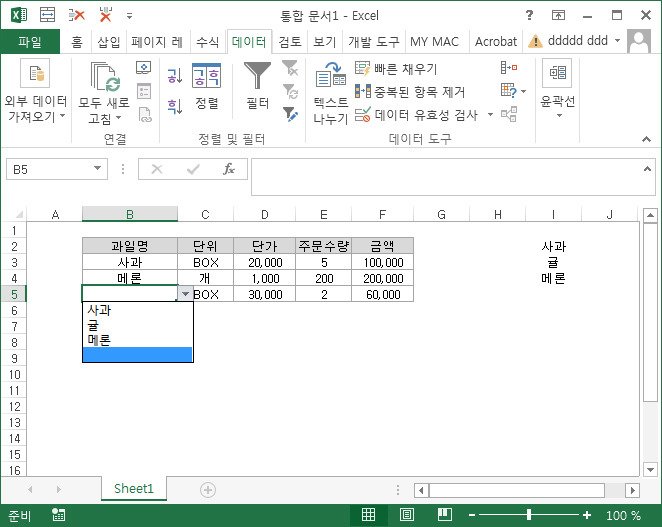This screenshot has height=527, width=662.
Task: Switch to the 개발 도구 tab
Action: [373, 42]
